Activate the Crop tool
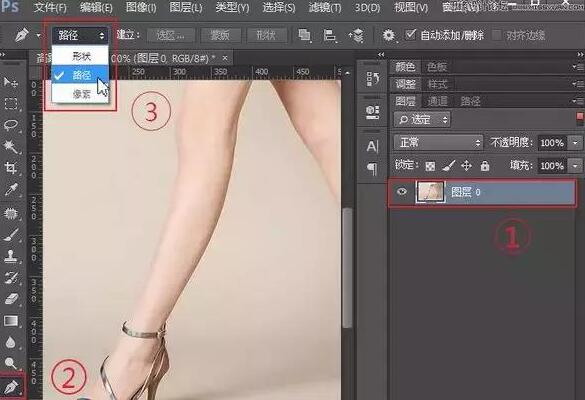 [11, 168]
